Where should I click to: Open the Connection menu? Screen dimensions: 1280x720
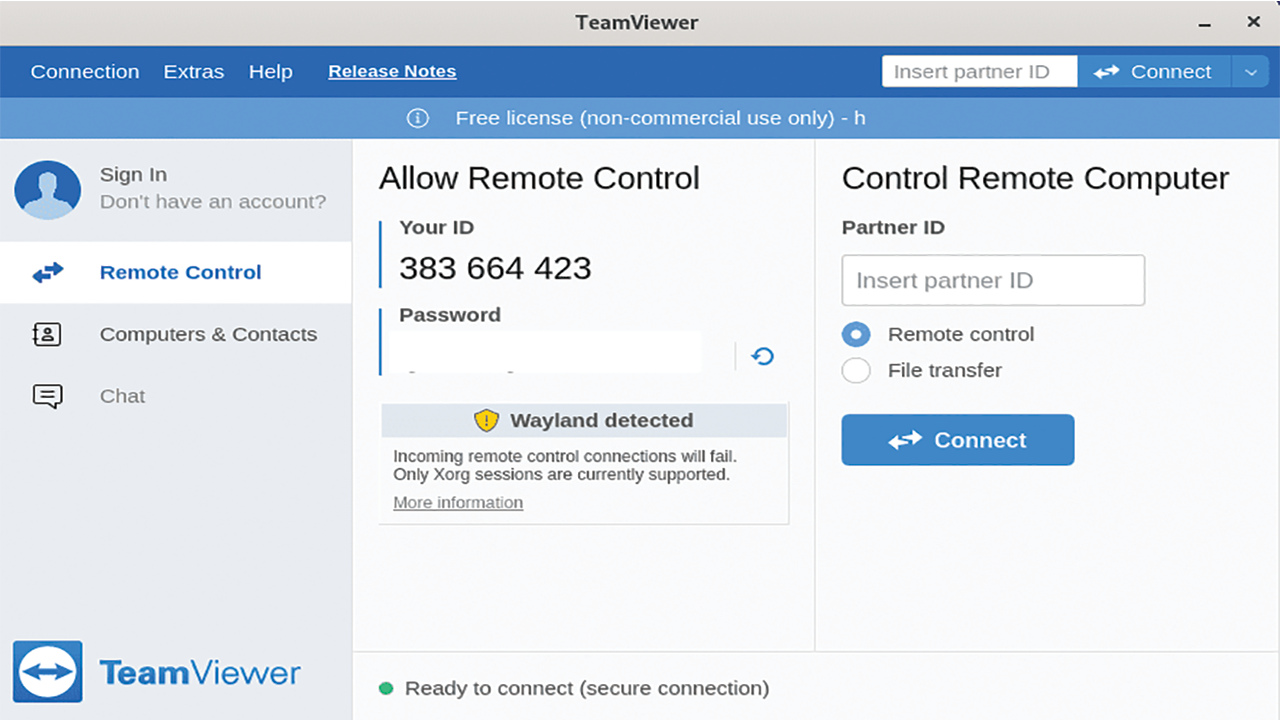click(x=85, y=71)
